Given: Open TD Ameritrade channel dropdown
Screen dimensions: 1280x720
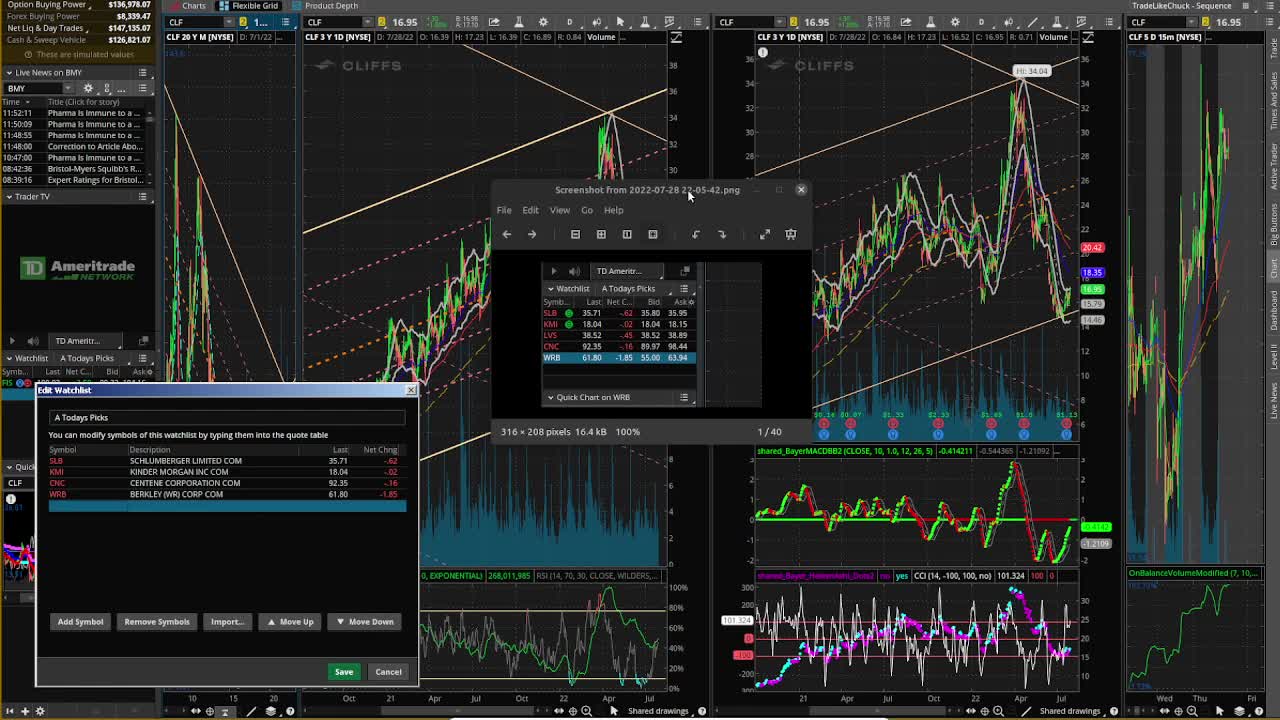Looking at the screenshot, I should 86,341.
